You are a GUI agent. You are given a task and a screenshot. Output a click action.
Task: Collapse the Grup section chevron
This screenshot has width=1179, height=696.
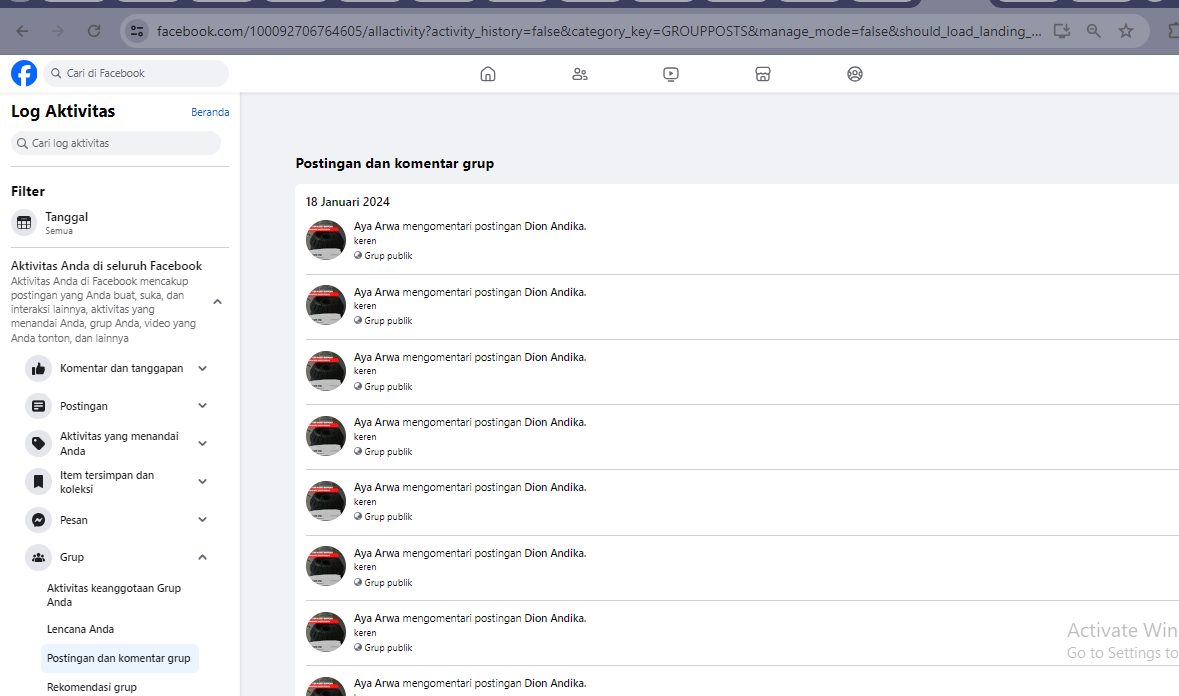(202, 557)
